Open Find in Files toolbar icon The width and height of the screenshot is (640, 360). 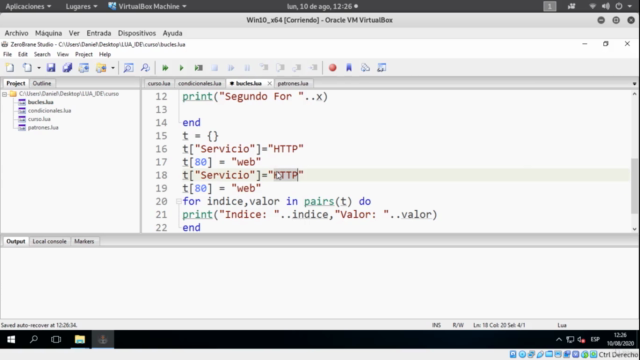pos(145,68)
